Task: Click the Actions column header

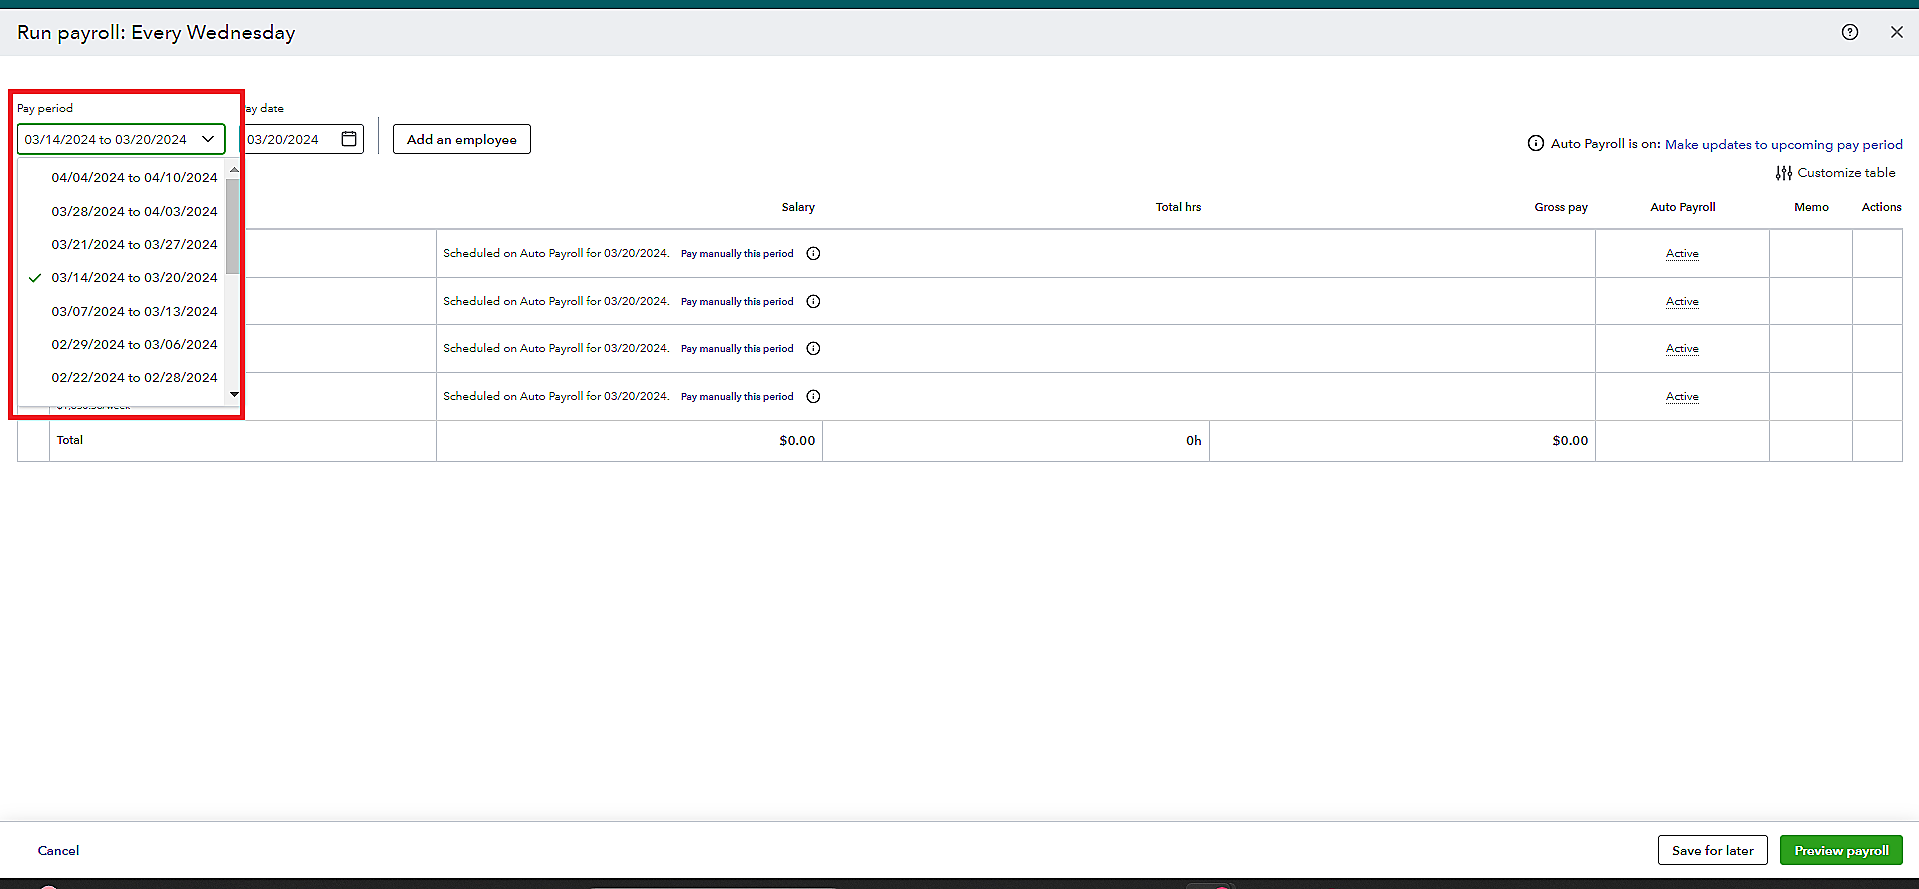Action: (1881, 207)
